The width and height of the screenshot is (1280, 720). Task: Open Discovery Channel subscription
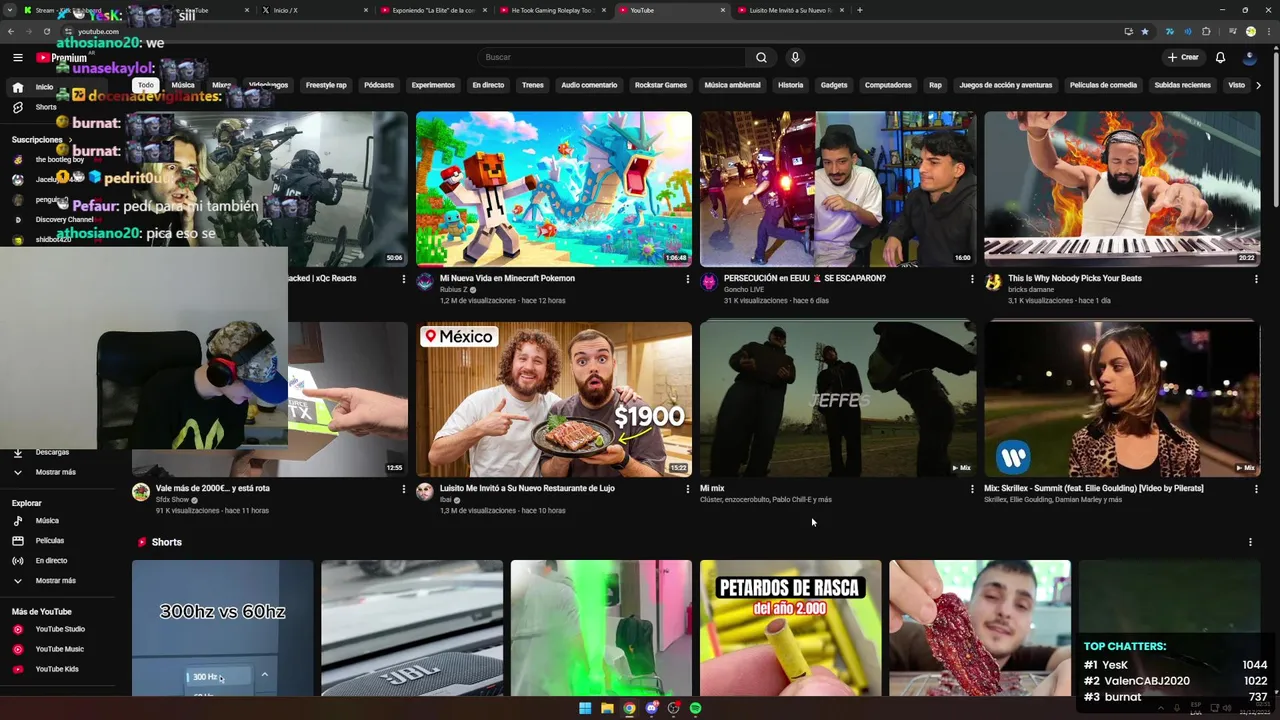pos(64,219)
